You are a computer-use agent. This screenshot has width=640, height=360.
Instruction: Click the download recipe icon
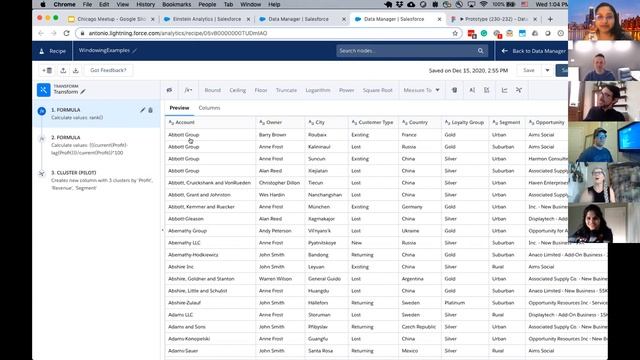(76, 70)
